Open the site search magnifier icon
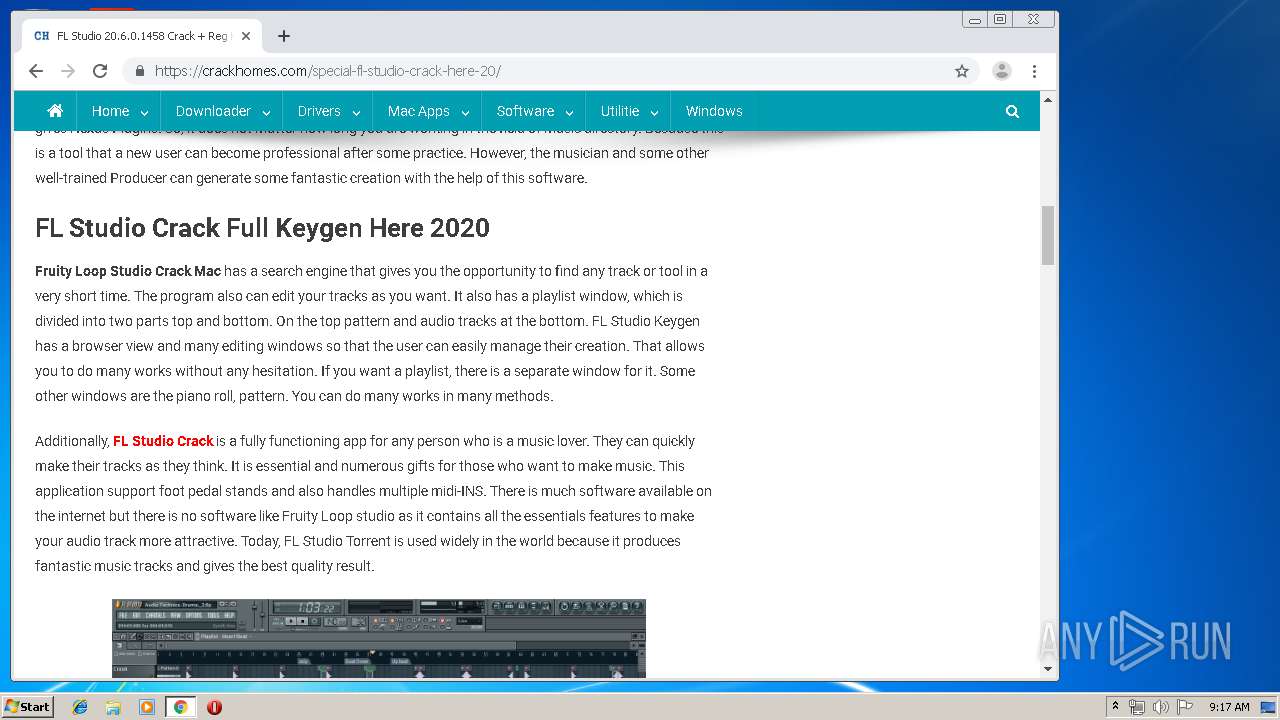1280x720 pixels. [1012, 112]
